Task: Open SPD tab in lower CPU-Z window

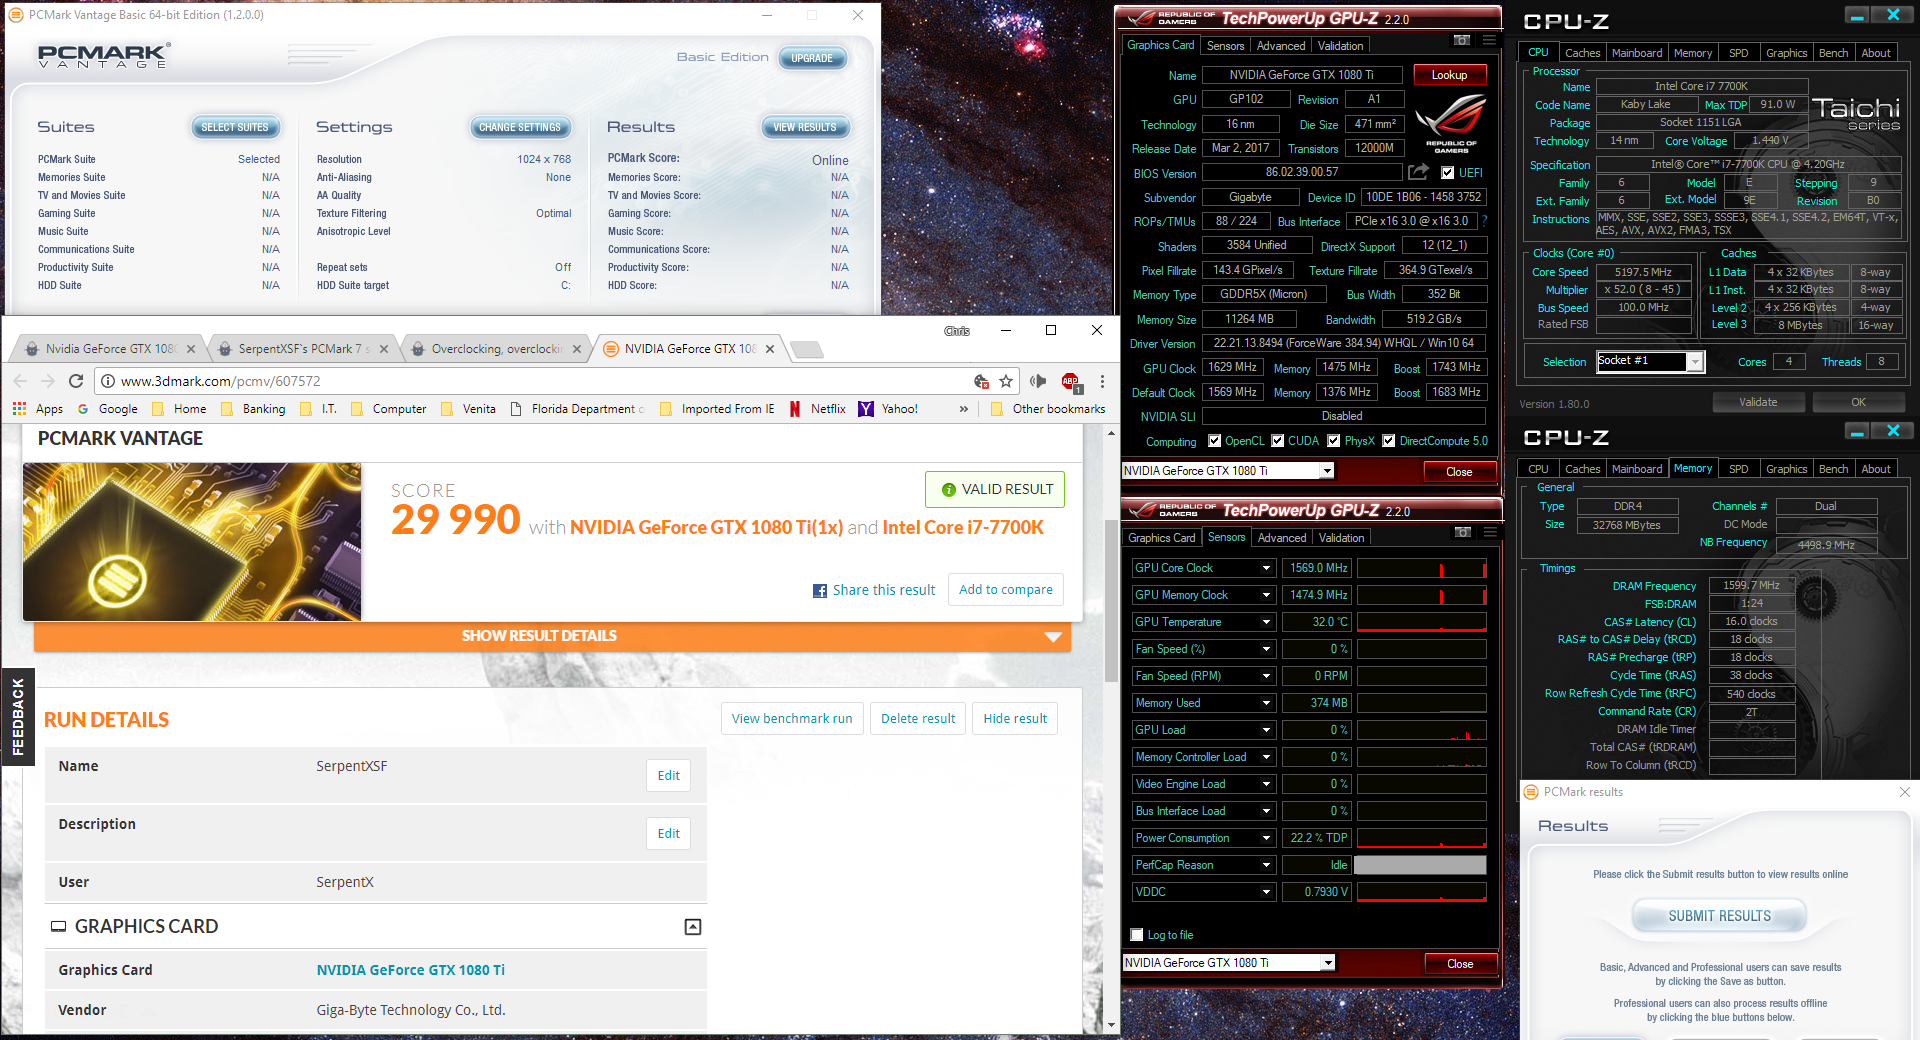Action: tap(1739, 469)
